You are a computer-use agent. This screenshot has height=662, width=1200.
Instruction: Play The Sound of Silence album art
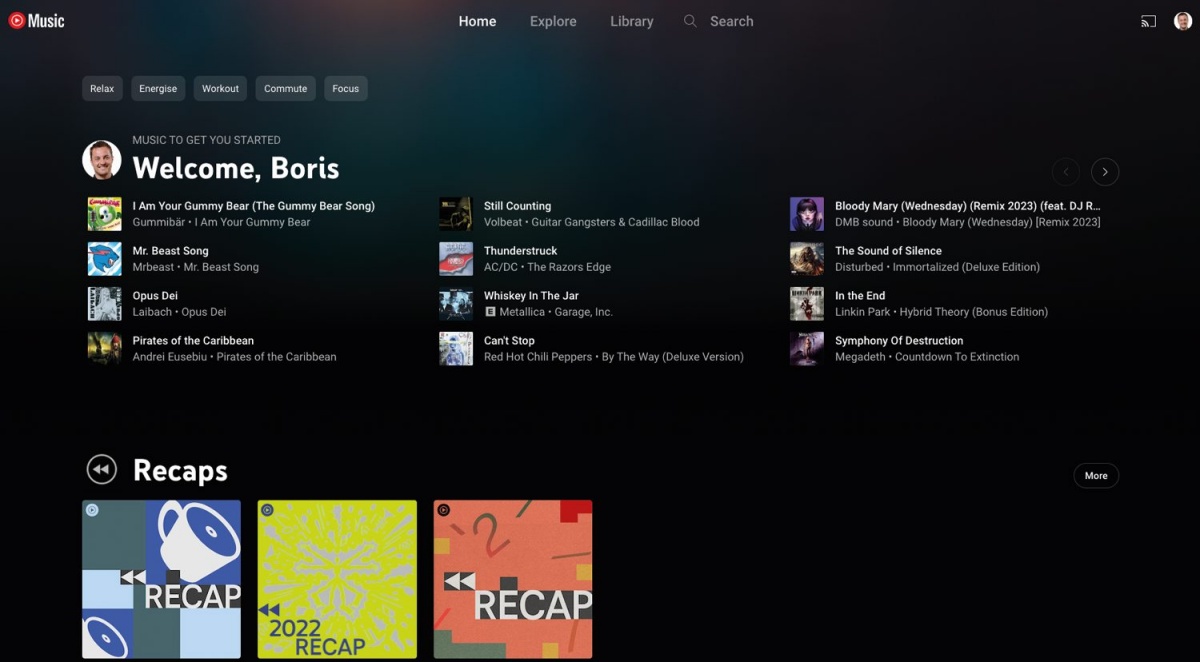pos(807,259)
